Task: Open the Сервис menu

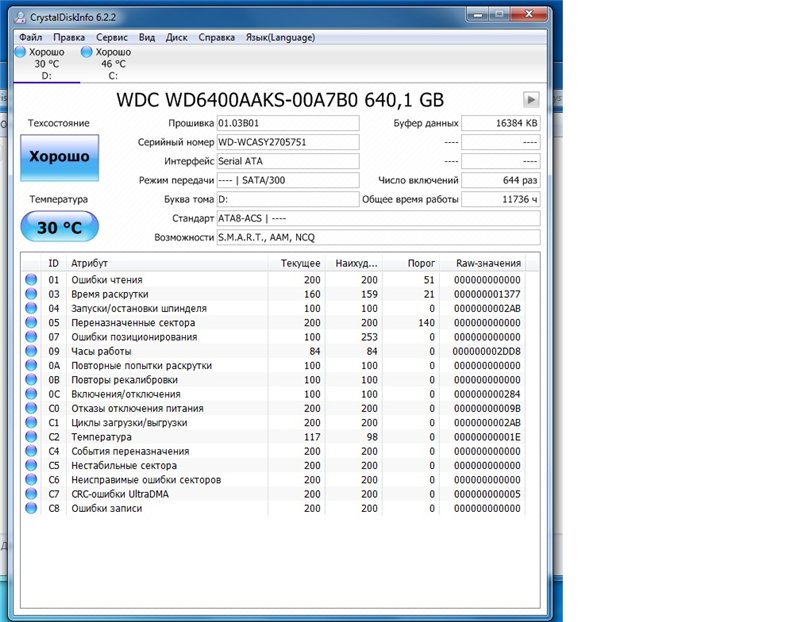Action: tap(112, 37)
